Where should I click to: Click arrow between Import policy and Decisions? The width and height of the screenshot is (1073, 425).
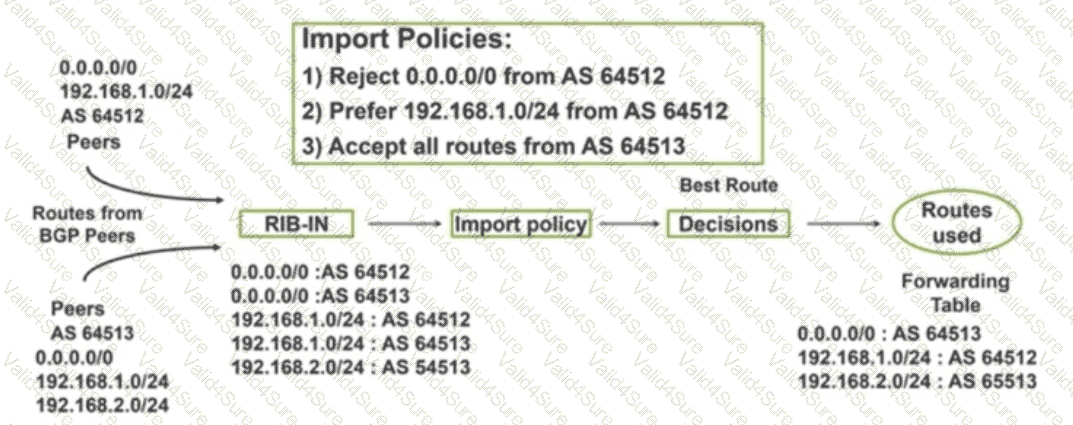628,224
